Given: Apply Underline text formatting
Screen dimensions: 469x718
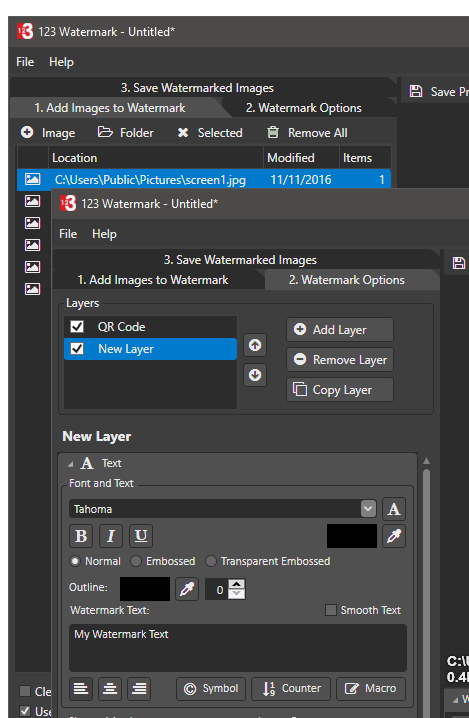Looking at the screenshot, I should 141,536.
